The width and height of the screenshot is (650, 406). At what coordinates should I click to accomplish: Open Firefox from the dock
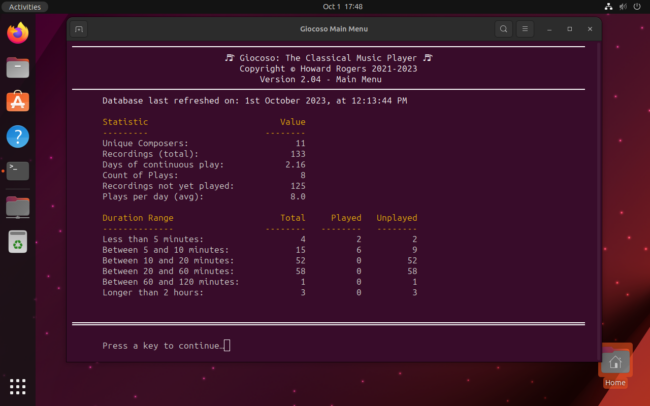point(17,33)
